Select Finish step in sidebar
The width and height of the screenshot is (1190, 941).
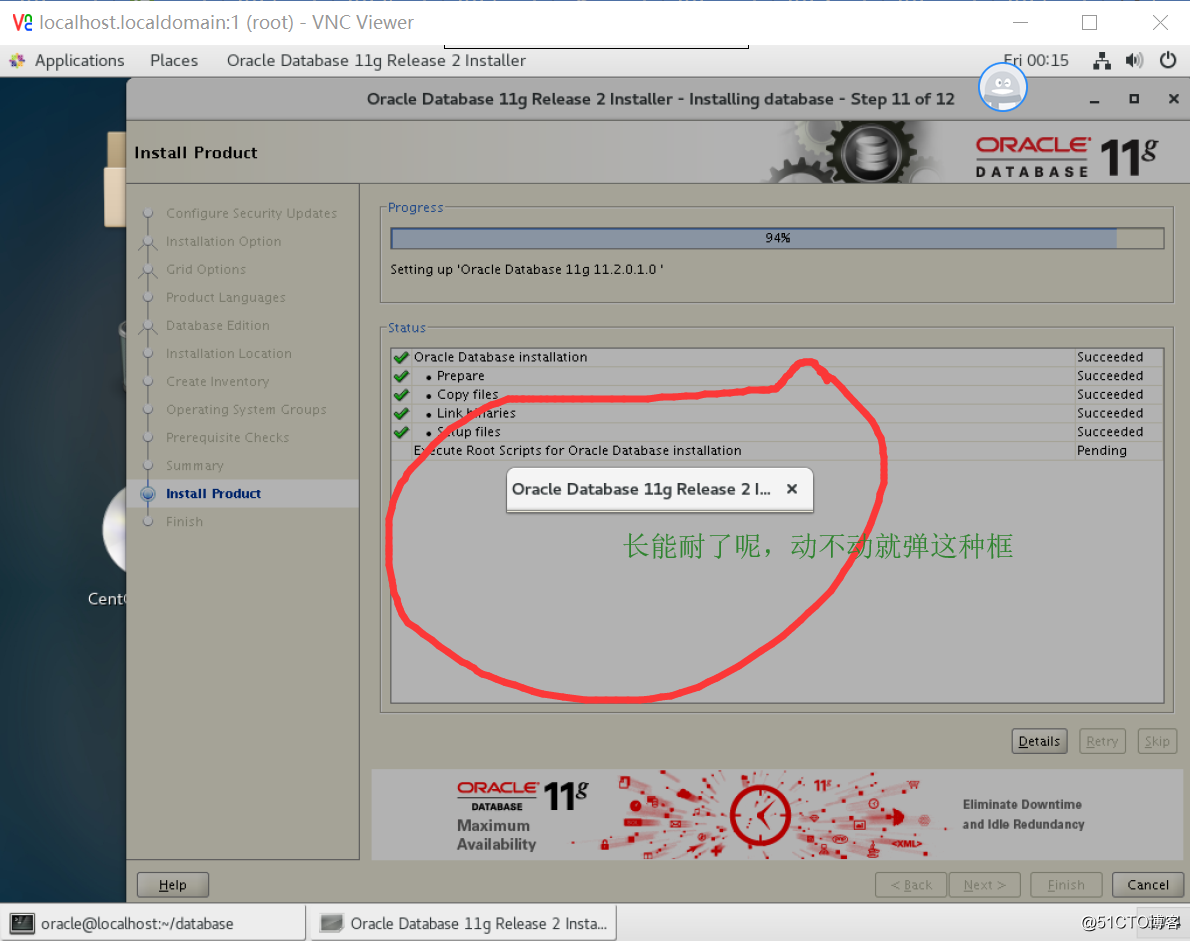184,522
